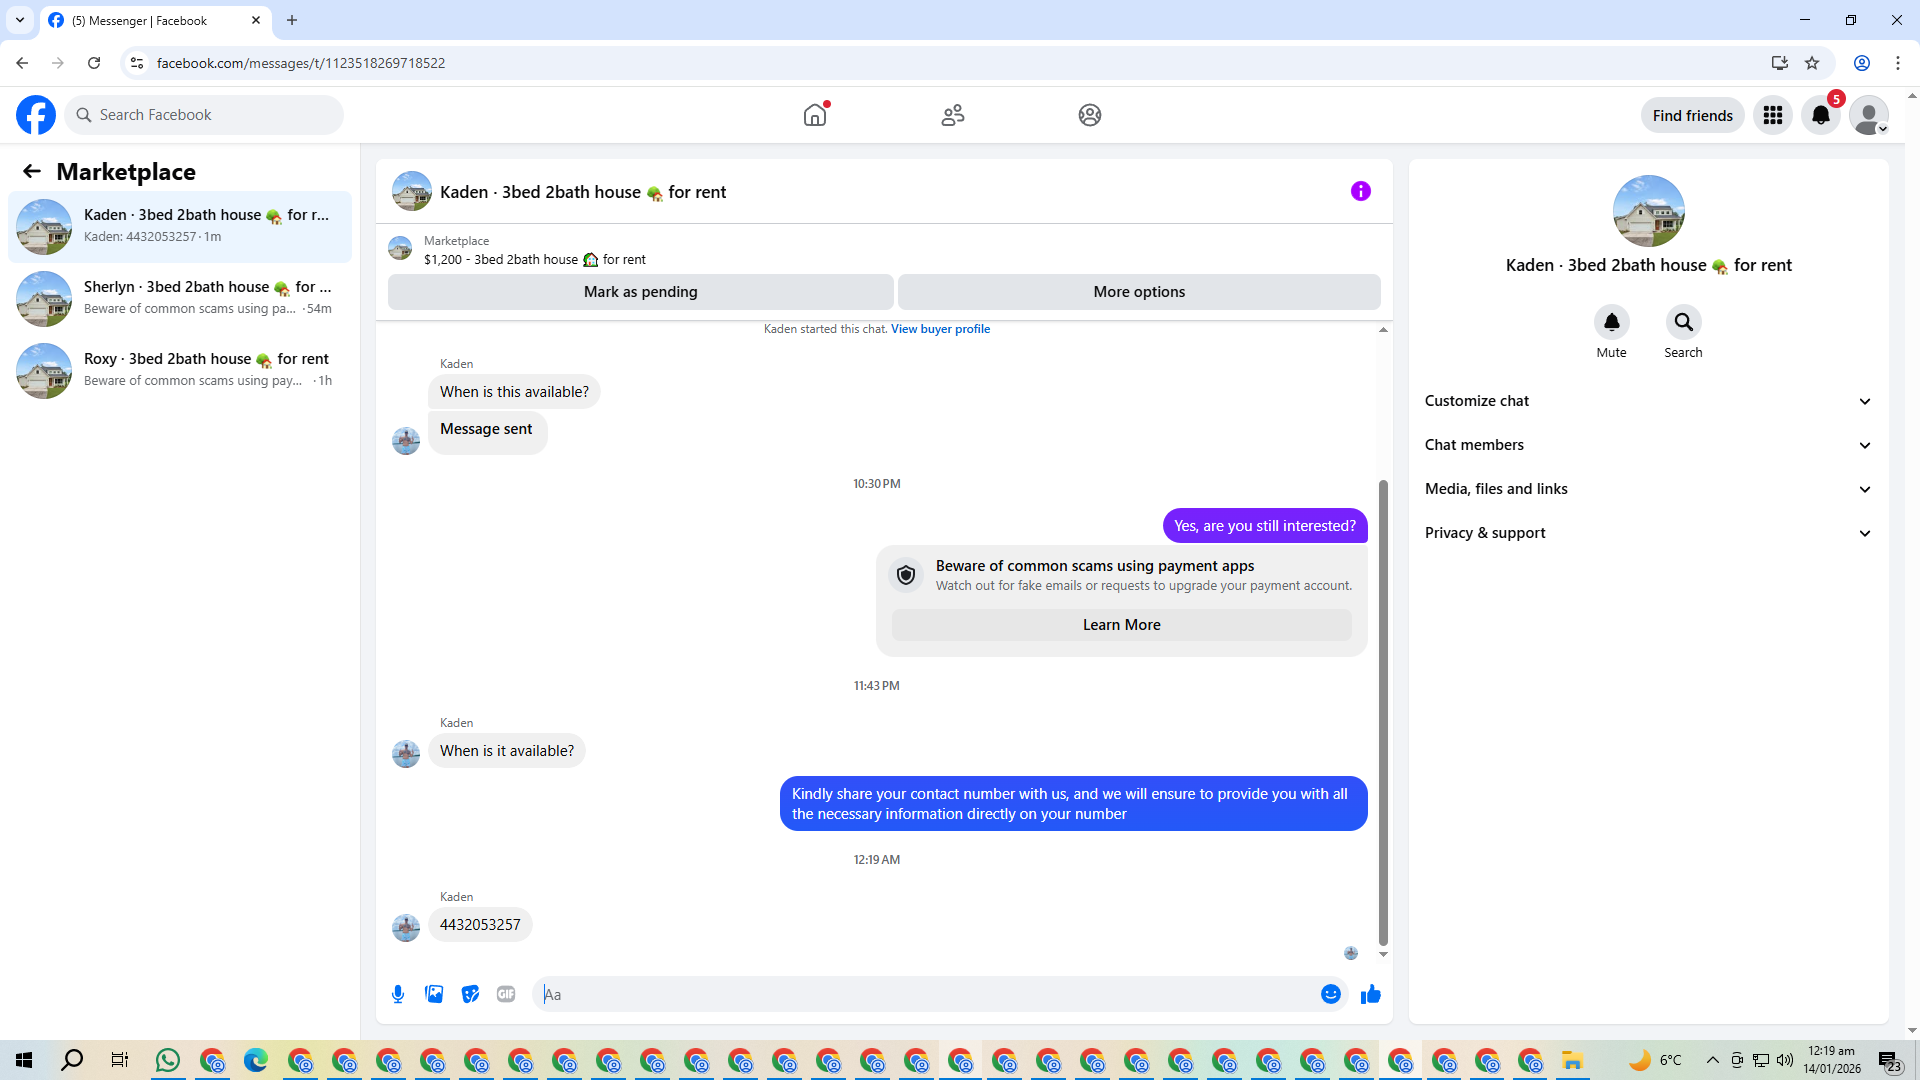Open the View buyer profile link
This screenshot has height=1080, width=1920.
940,329
